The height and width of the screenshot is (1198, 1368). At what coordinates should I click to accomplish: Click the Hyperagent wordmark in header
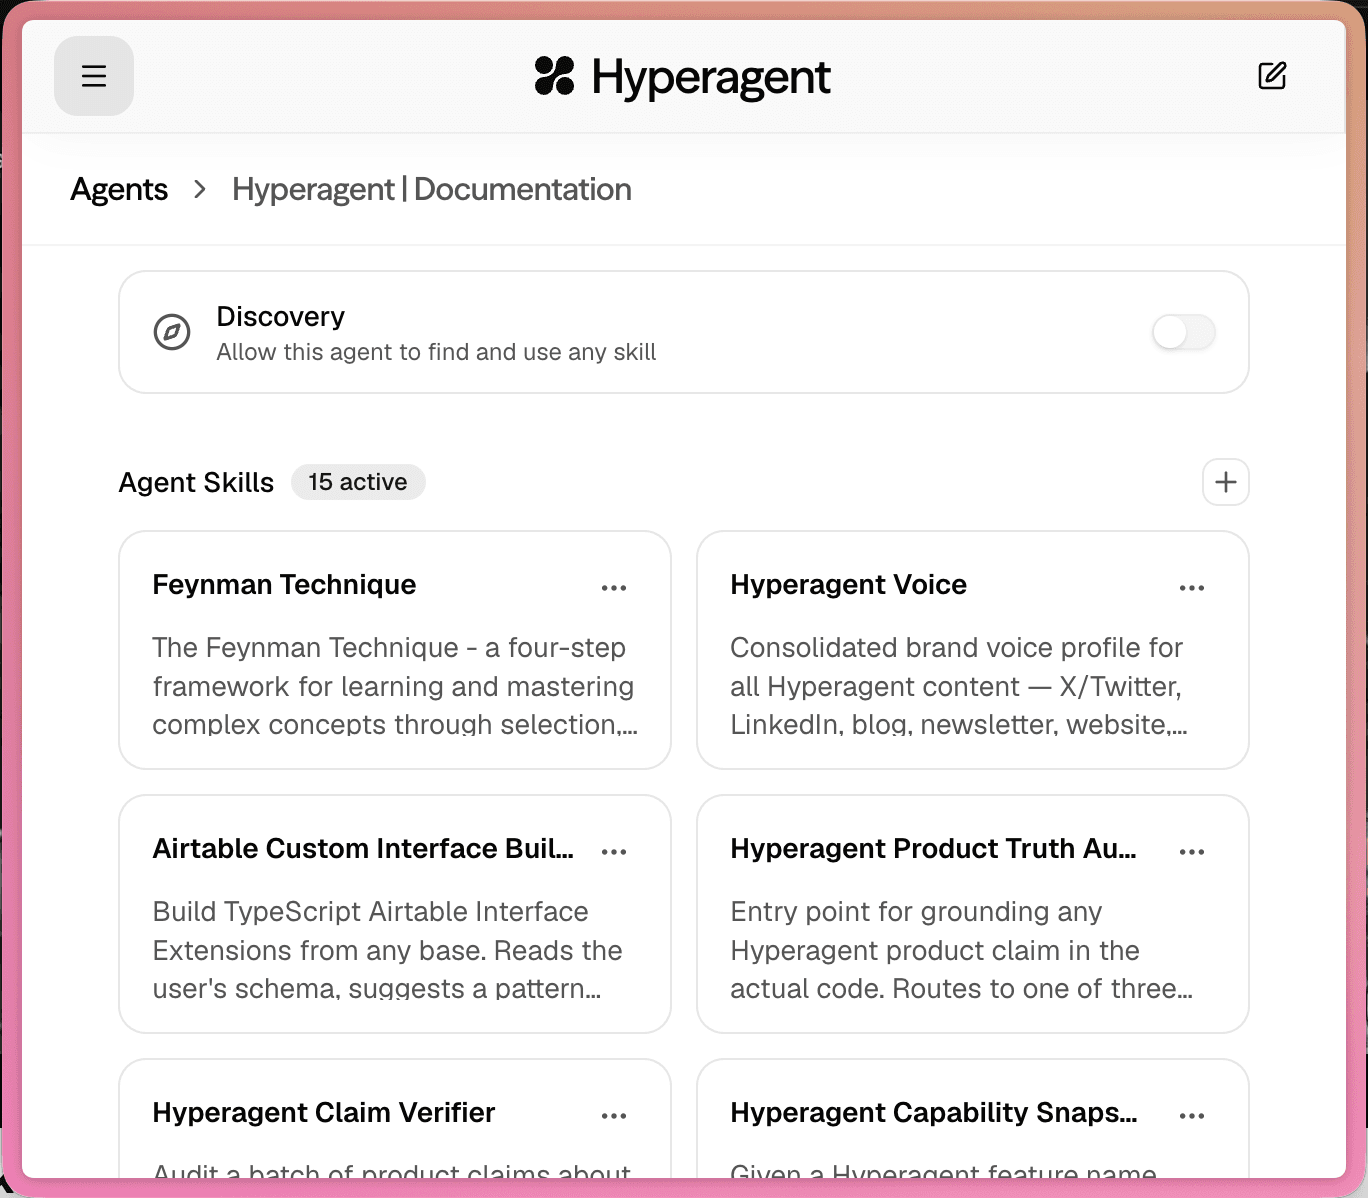711,78
